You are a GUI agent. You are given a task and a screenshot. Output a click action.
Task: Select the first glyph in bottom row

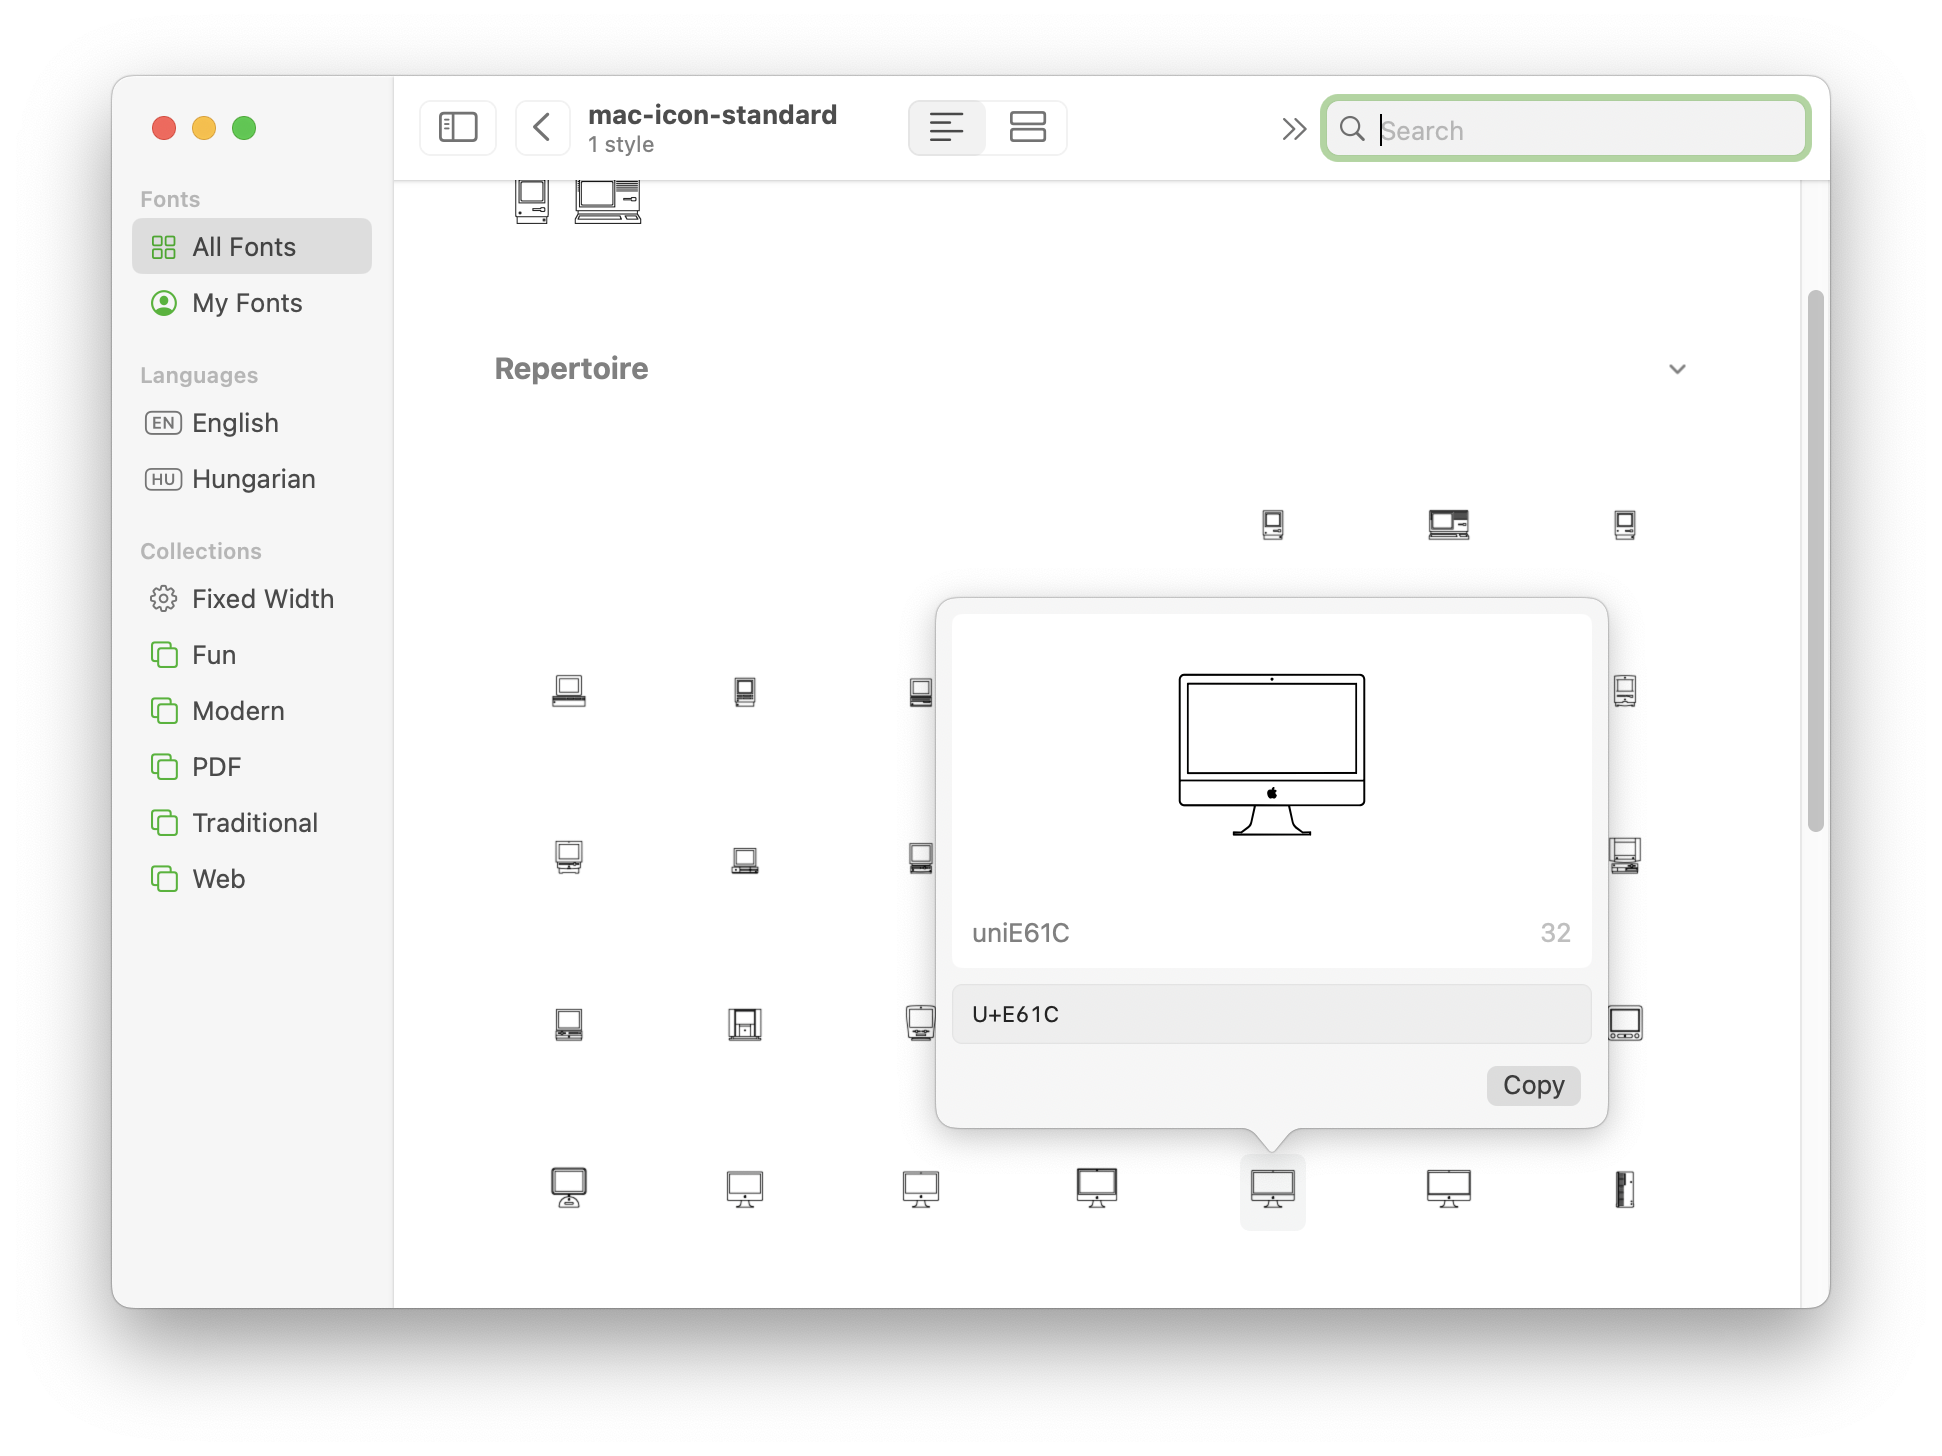(569, 1188)
